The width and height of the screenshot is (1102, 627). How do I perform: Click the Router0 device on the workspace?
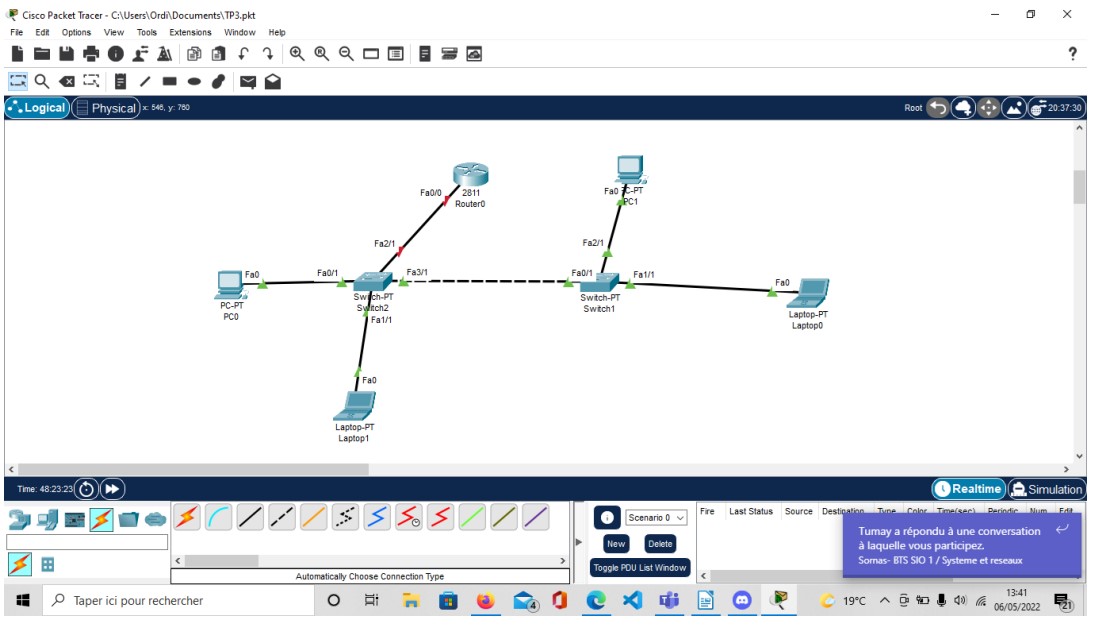click(x=471, y=174)
